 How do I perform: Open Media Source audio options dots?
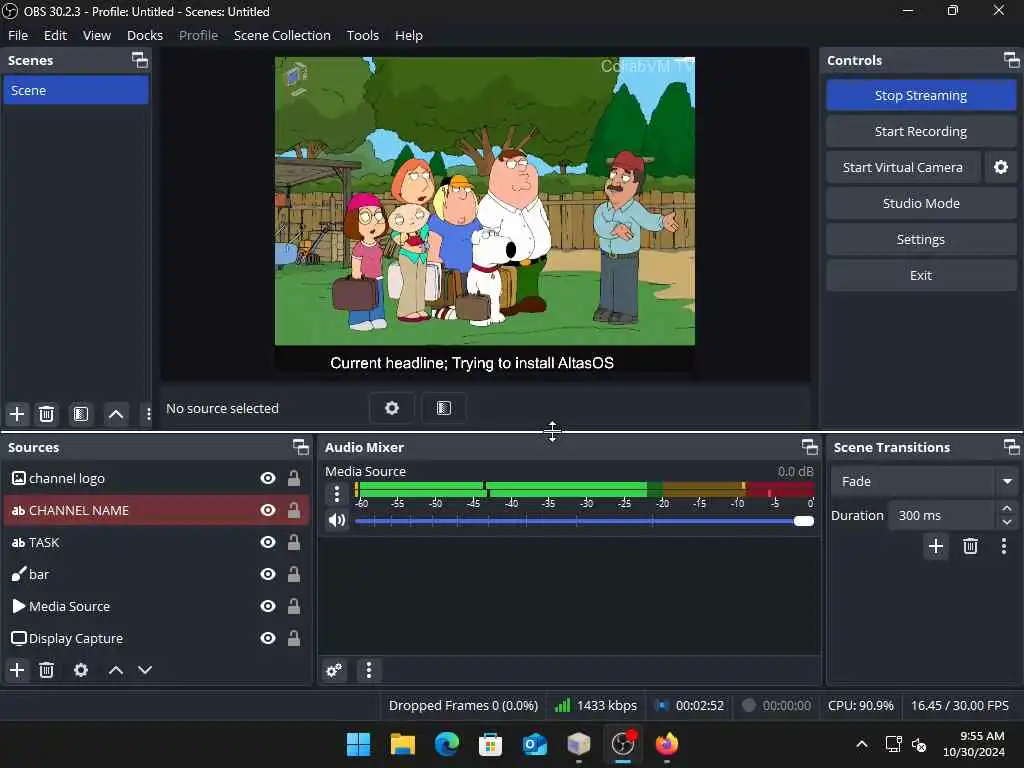(x=337, y=494)
